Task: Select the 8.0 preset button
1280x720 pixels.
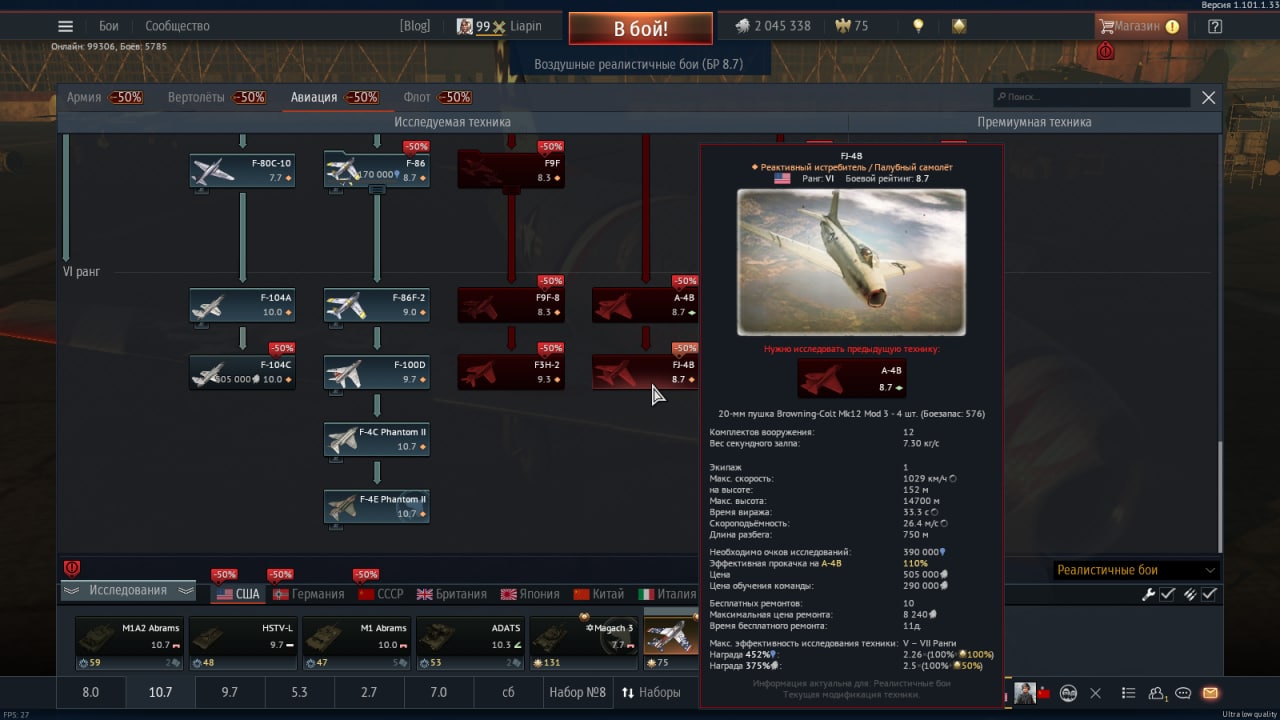Action: tap(90, 692)
